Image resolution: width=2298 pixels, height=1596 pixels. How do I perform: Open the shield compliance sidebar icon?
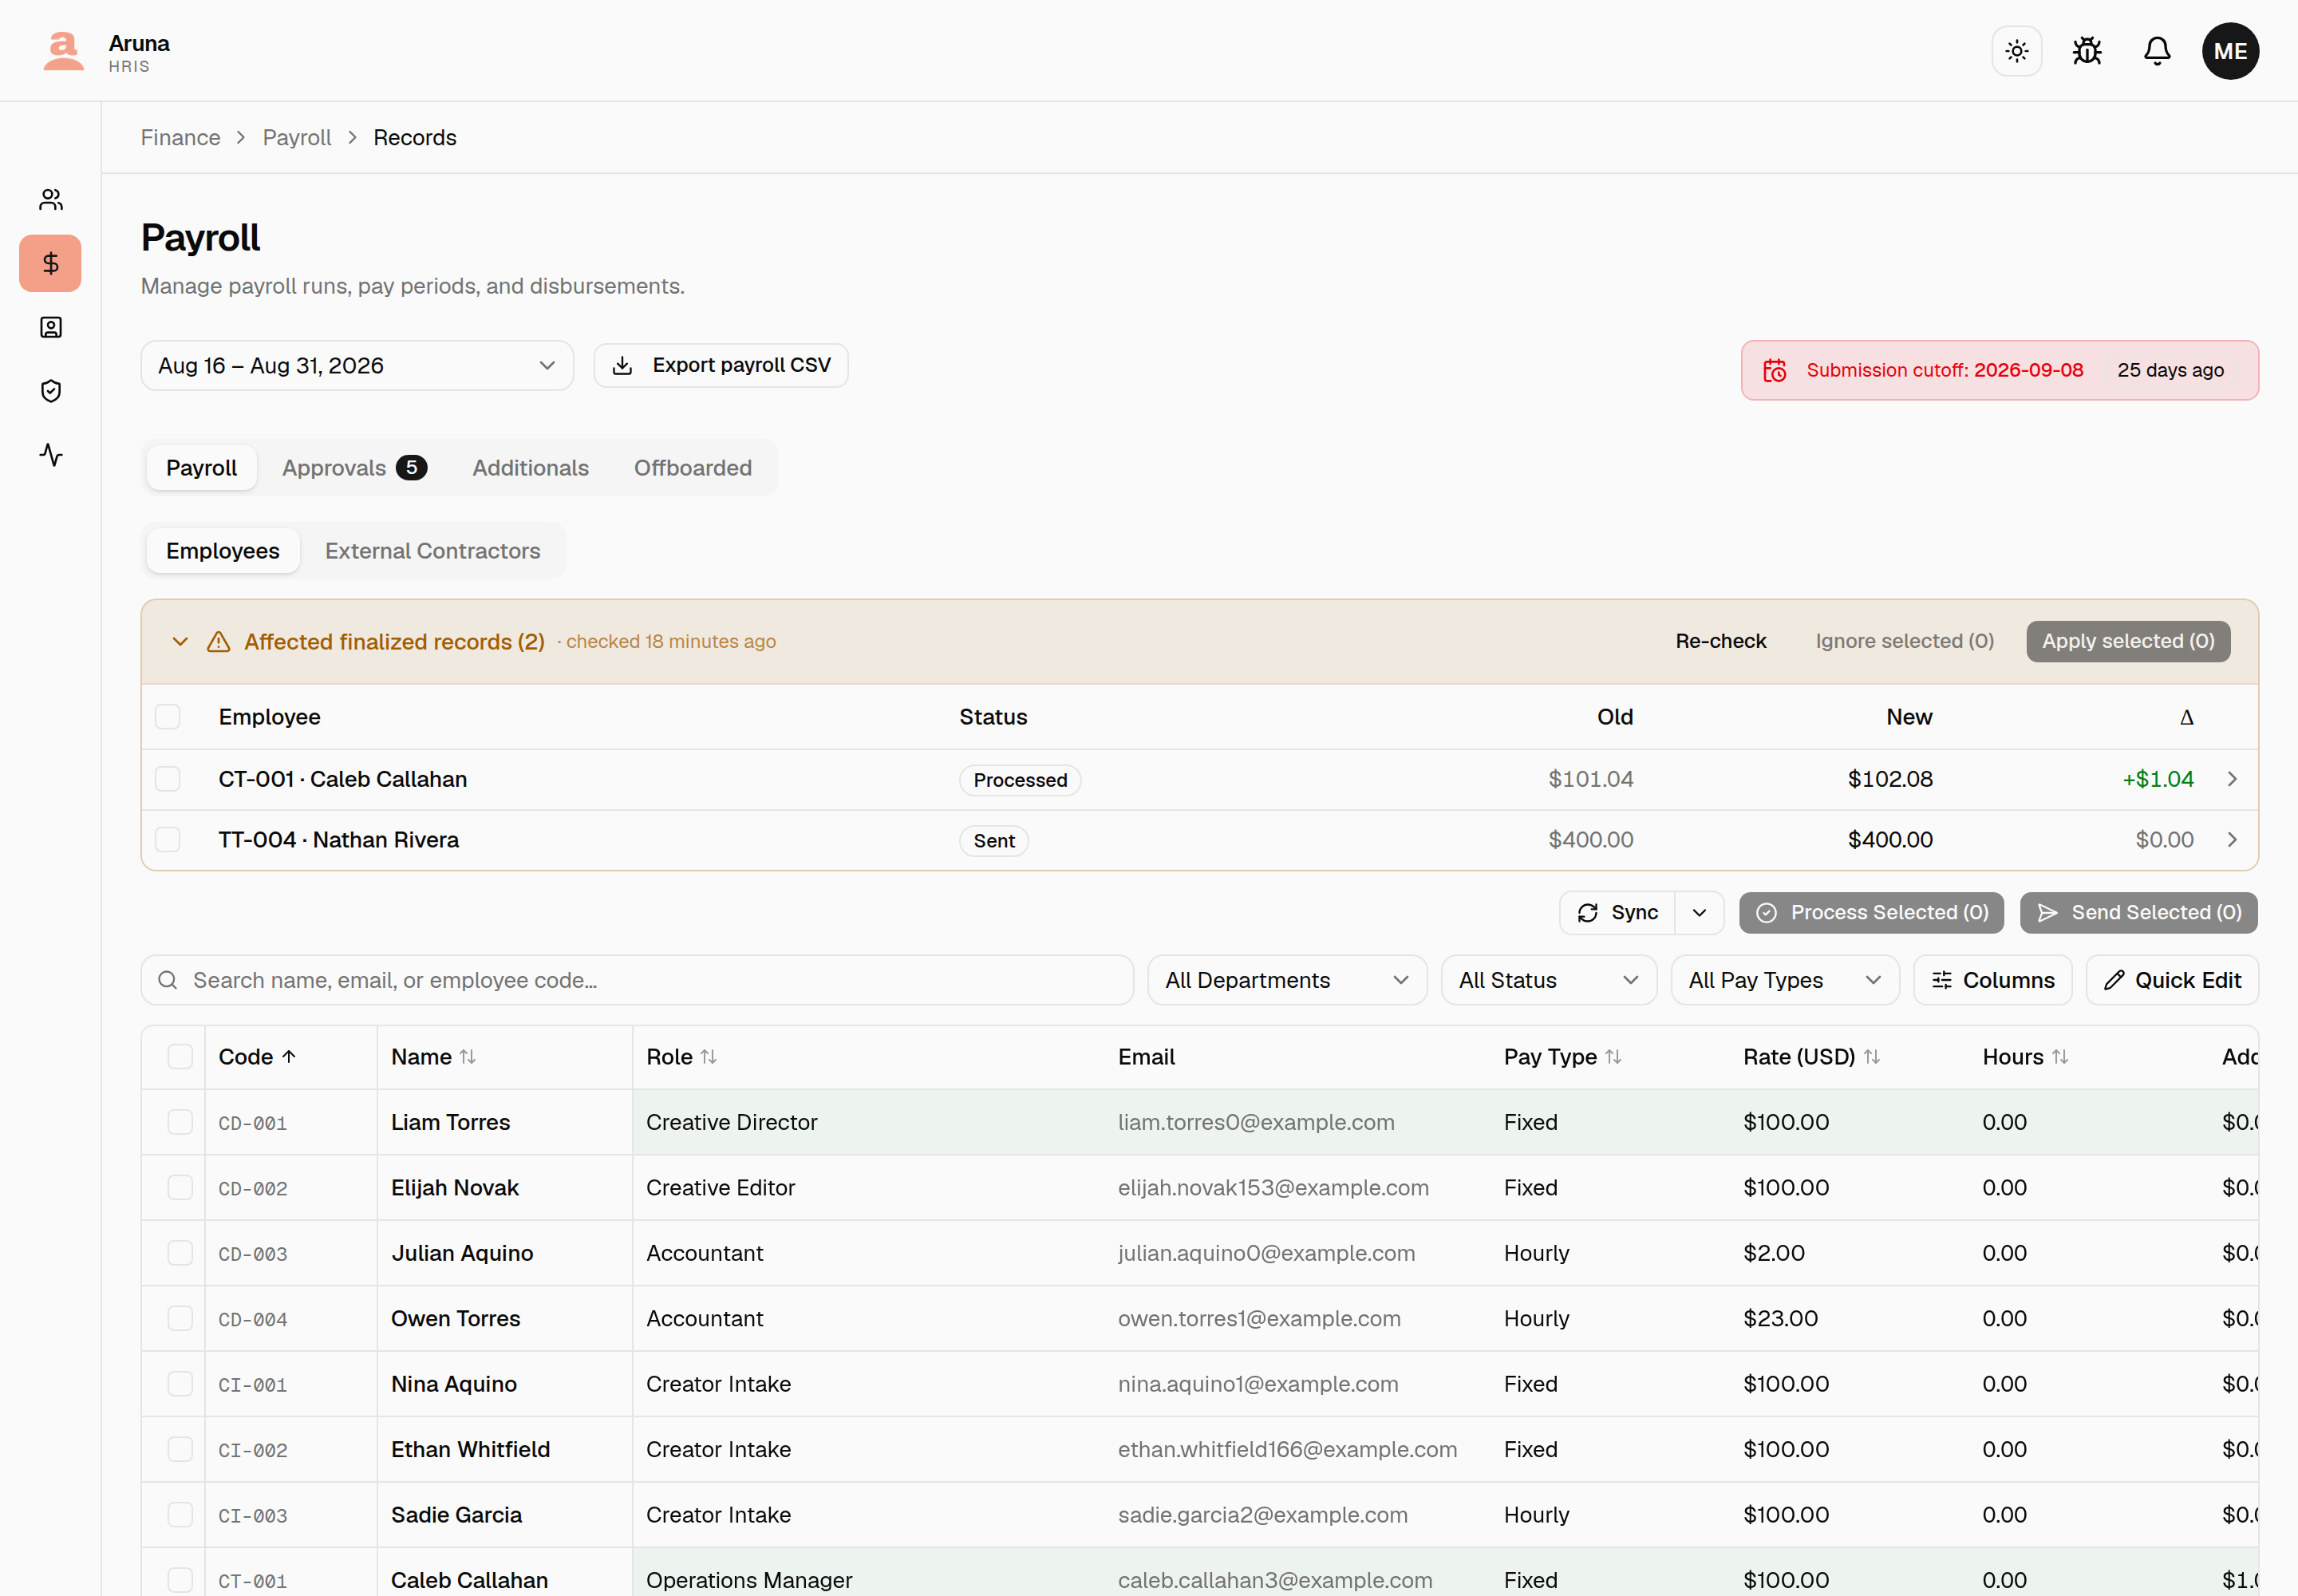51,391
